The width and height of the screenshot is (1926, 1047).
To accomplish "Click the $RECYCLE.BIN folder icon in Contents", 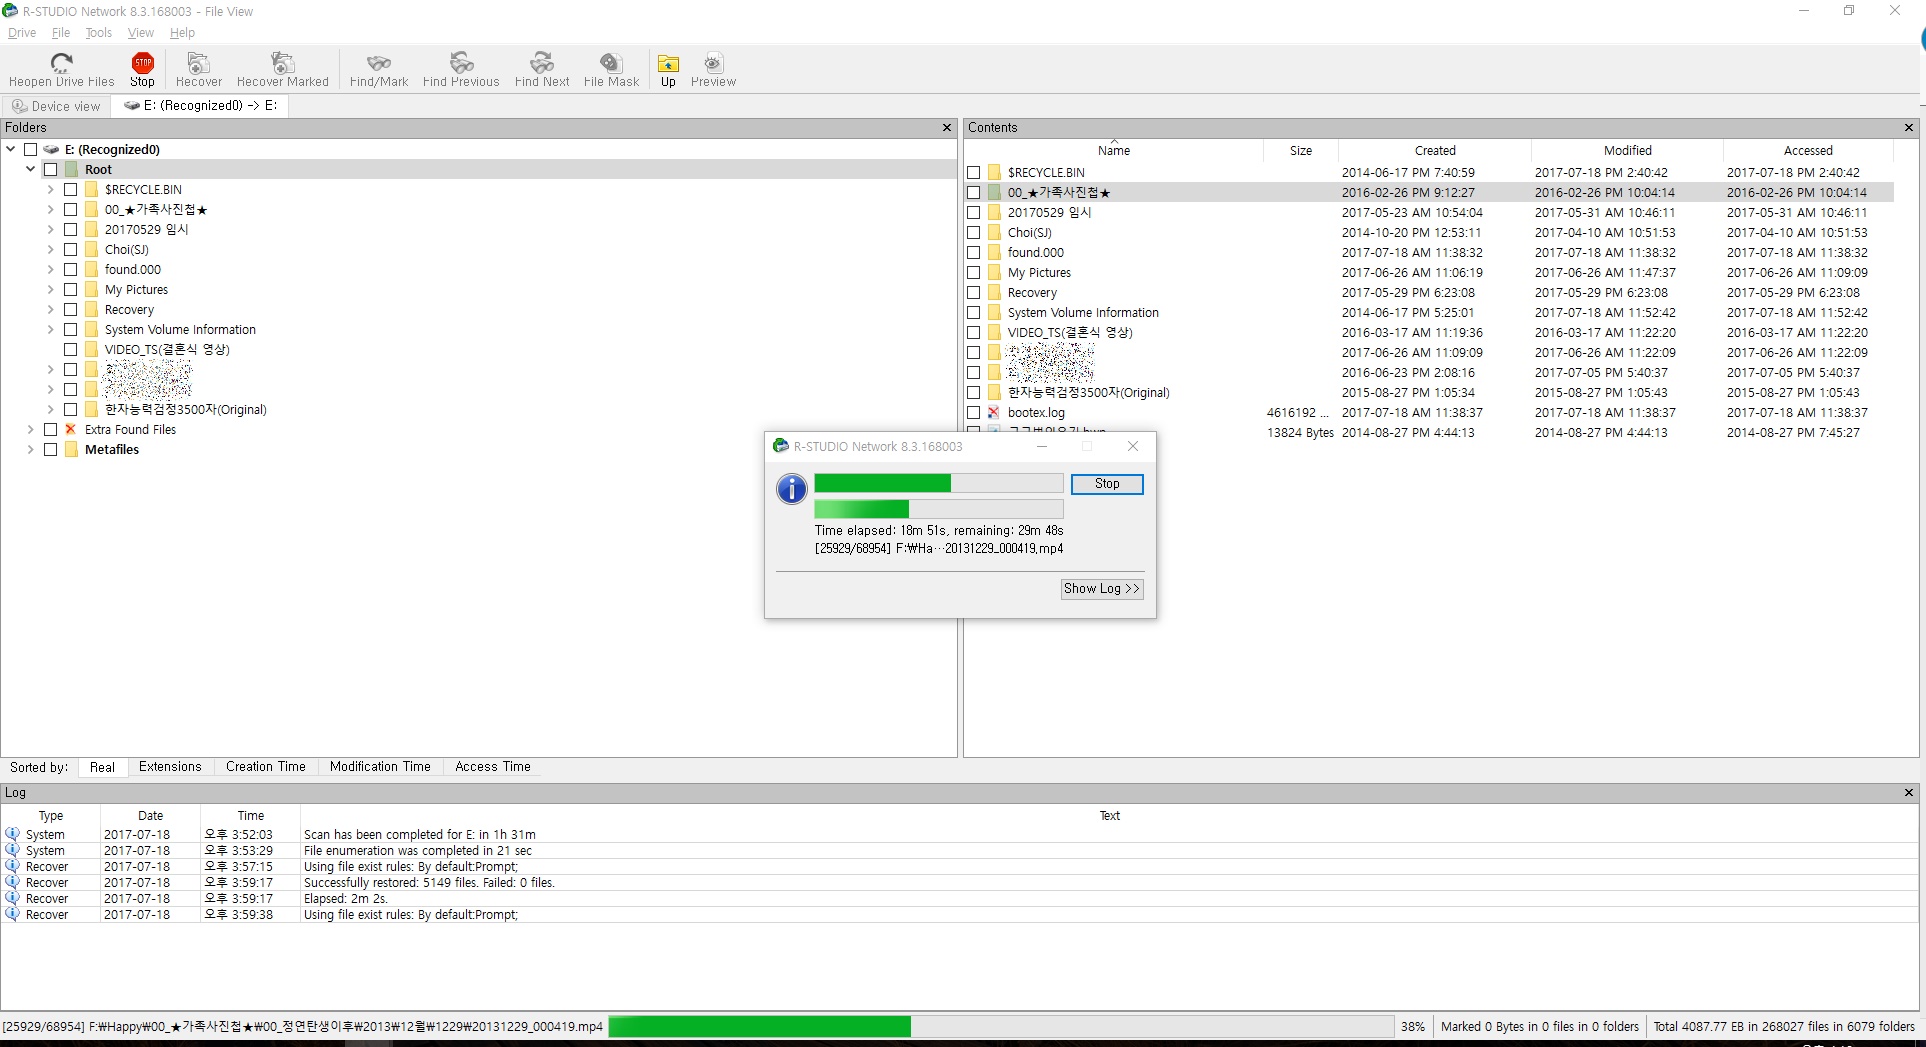I will click(x=994, y=172).
